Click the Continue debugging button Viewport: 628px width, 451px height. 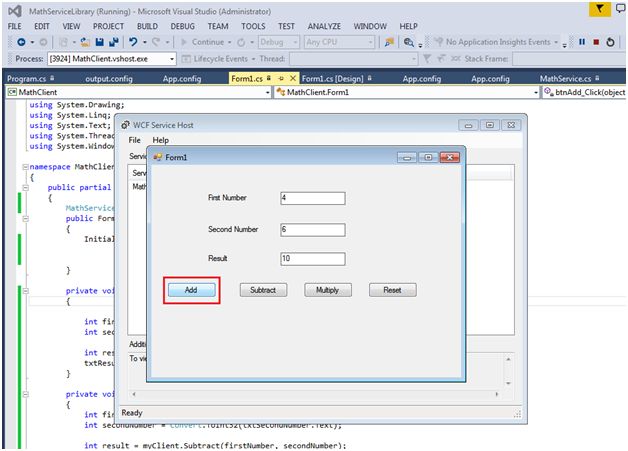coord(202,42)
